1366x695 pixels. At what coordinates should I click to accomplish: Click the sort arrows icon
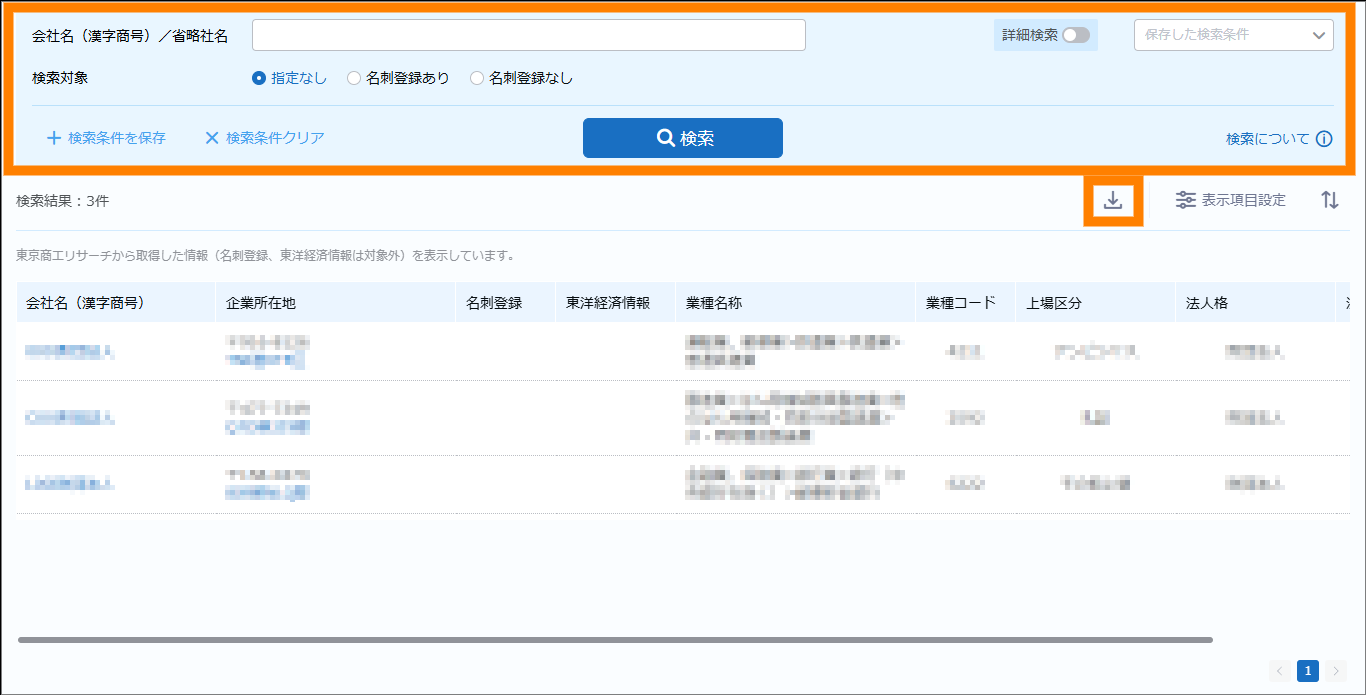click(1329, 200)
